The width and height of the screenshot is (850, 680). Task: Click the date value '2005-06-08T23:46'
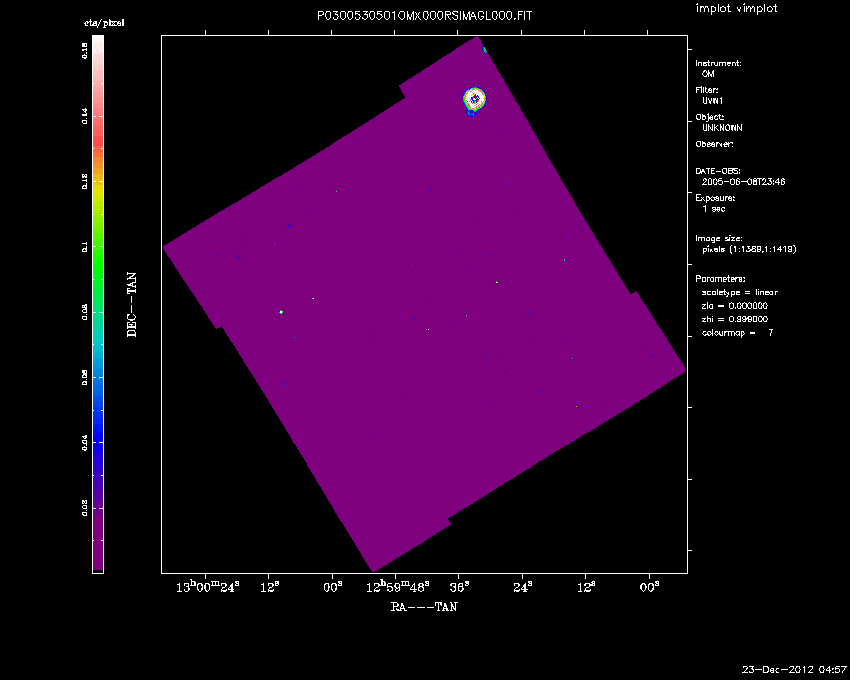[743, 182]
